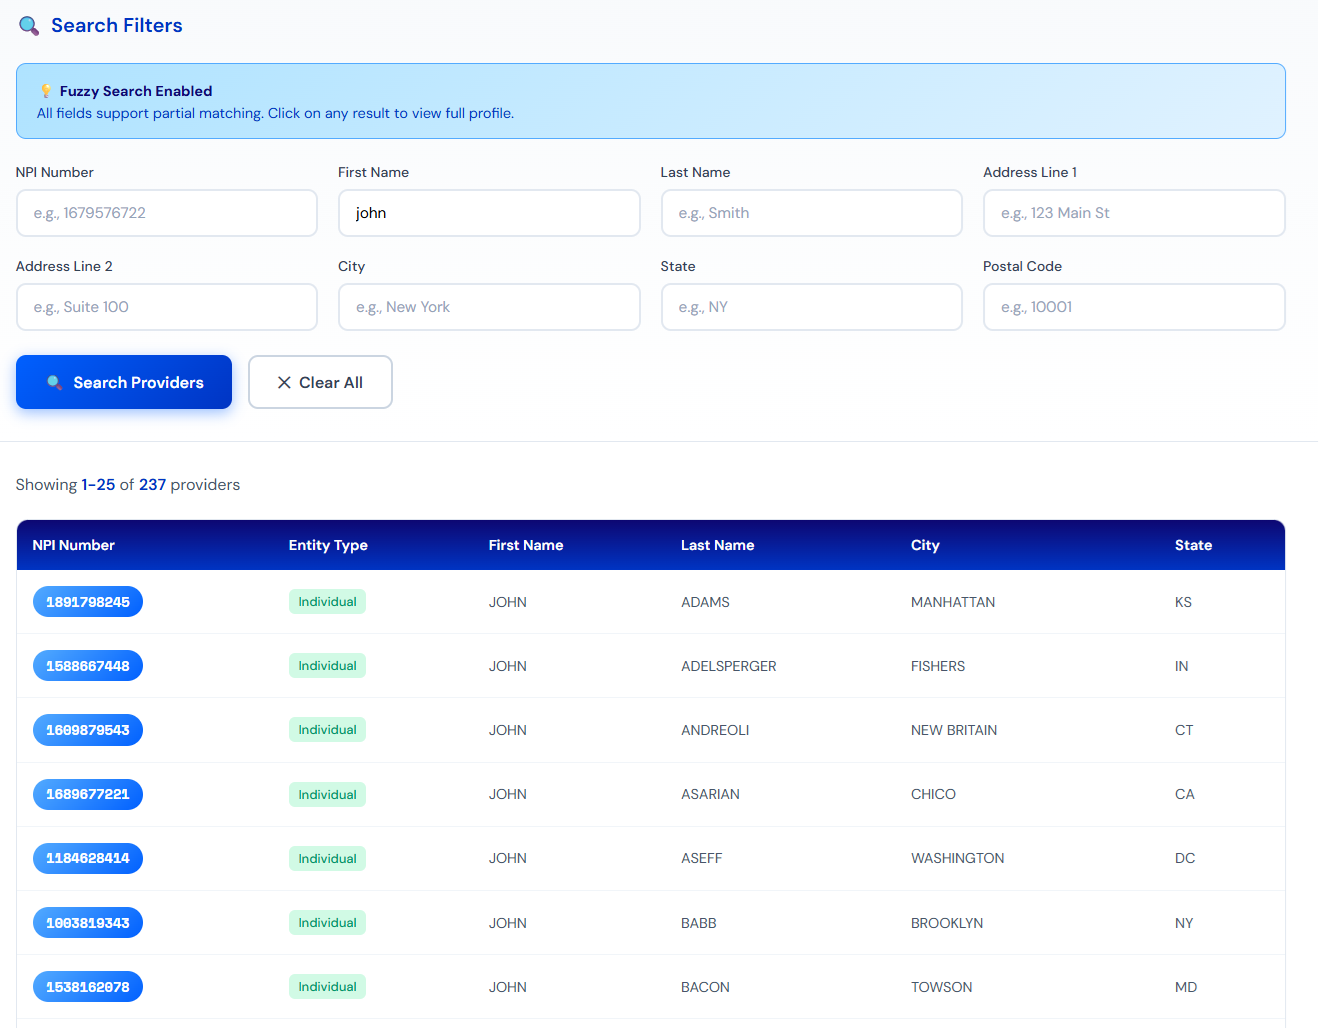Click the X icon on the Clear All button

286,382
